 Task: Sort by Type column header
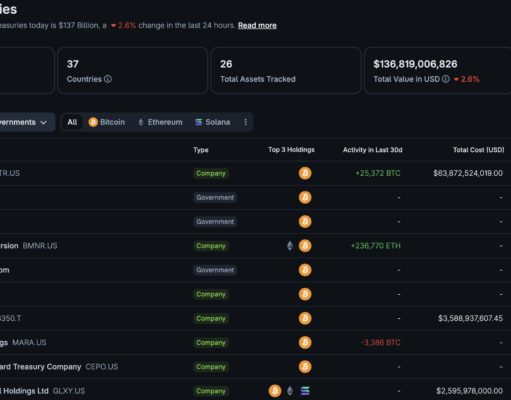coord(201,150)
